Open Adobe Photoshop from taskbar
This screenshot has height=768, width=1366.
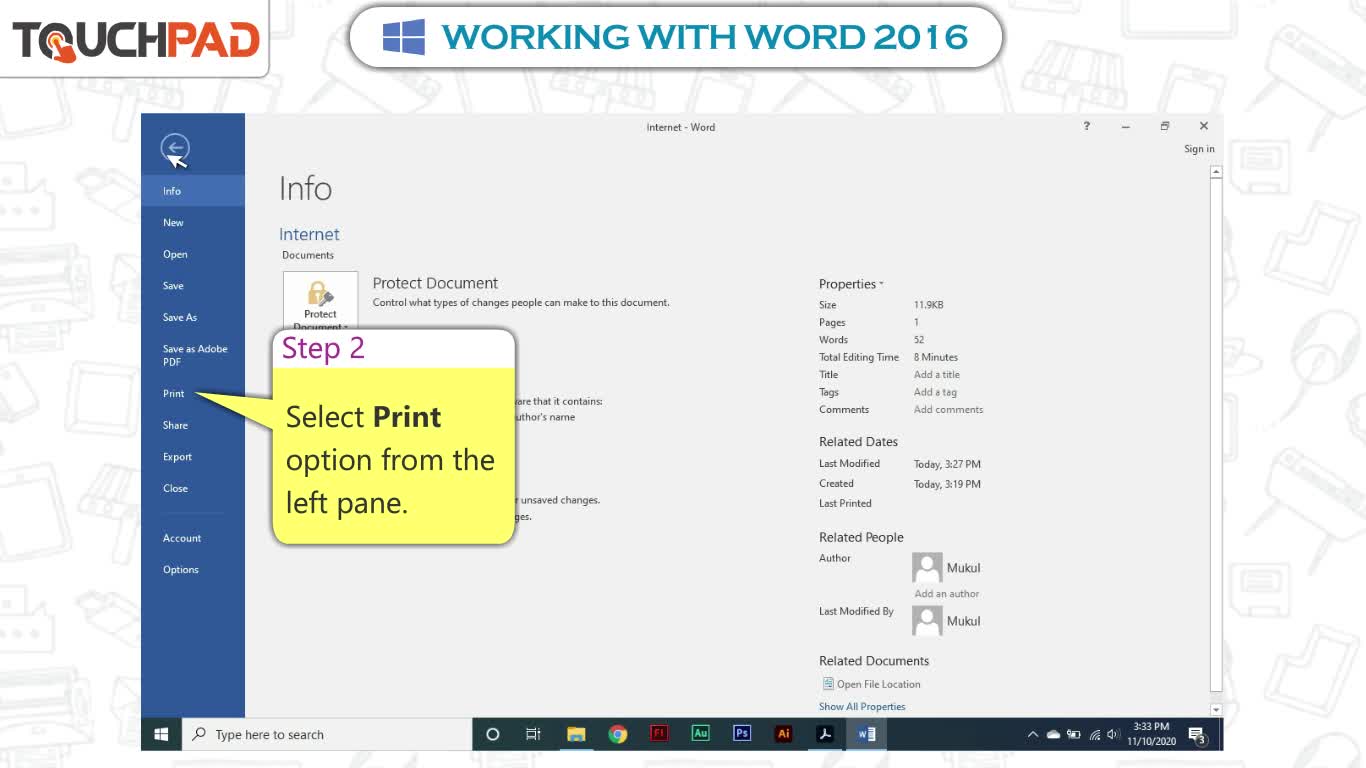coord(742,733)
